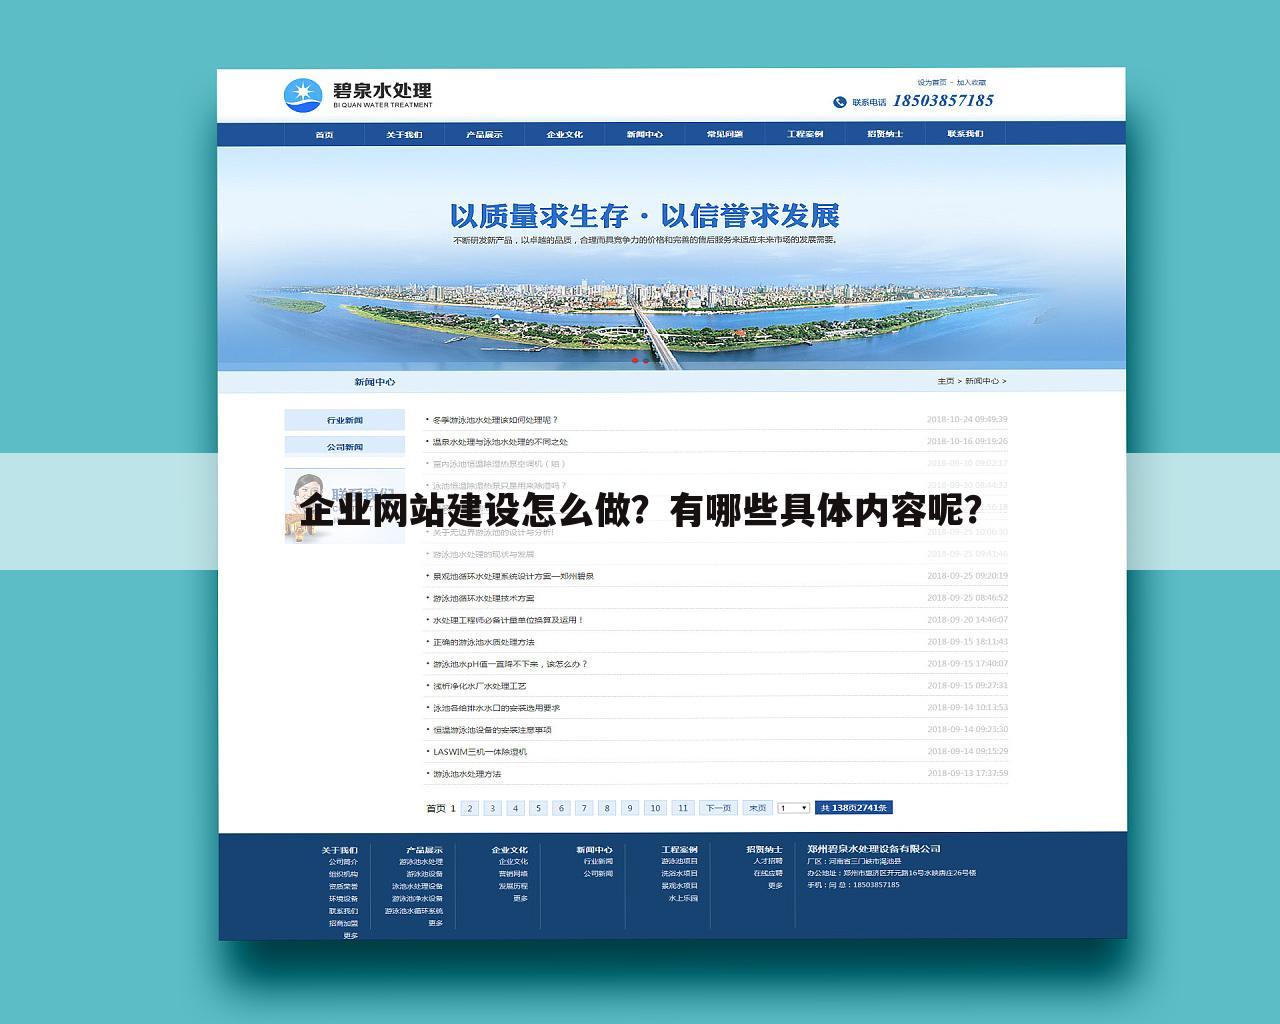Go to pagination page 4

(x=516, y=808)
